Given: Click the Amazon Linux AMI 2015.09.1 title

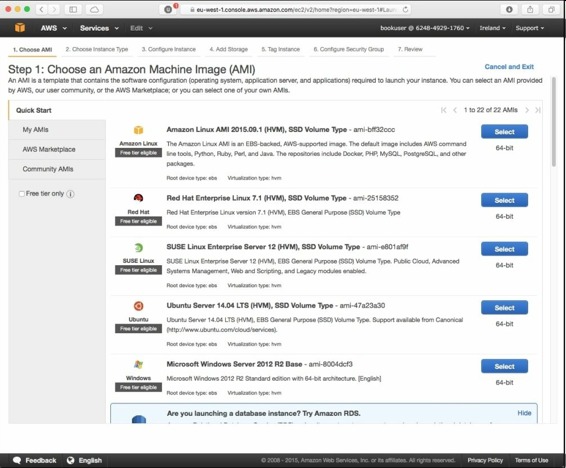Looking at the screenshot, I should coord(257,130).
